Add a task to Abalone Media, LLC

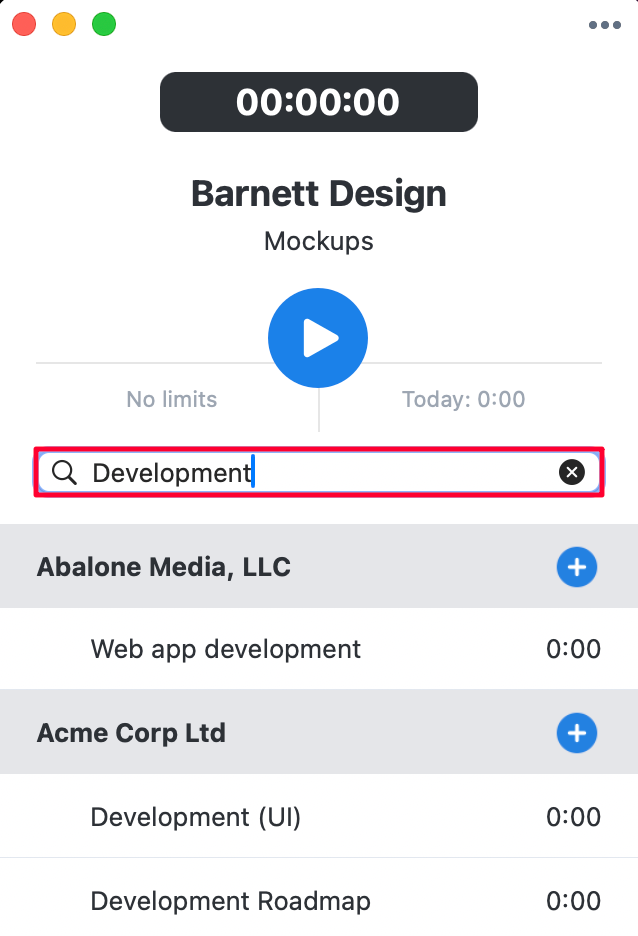pyautogui.click(x=577, y=566)
